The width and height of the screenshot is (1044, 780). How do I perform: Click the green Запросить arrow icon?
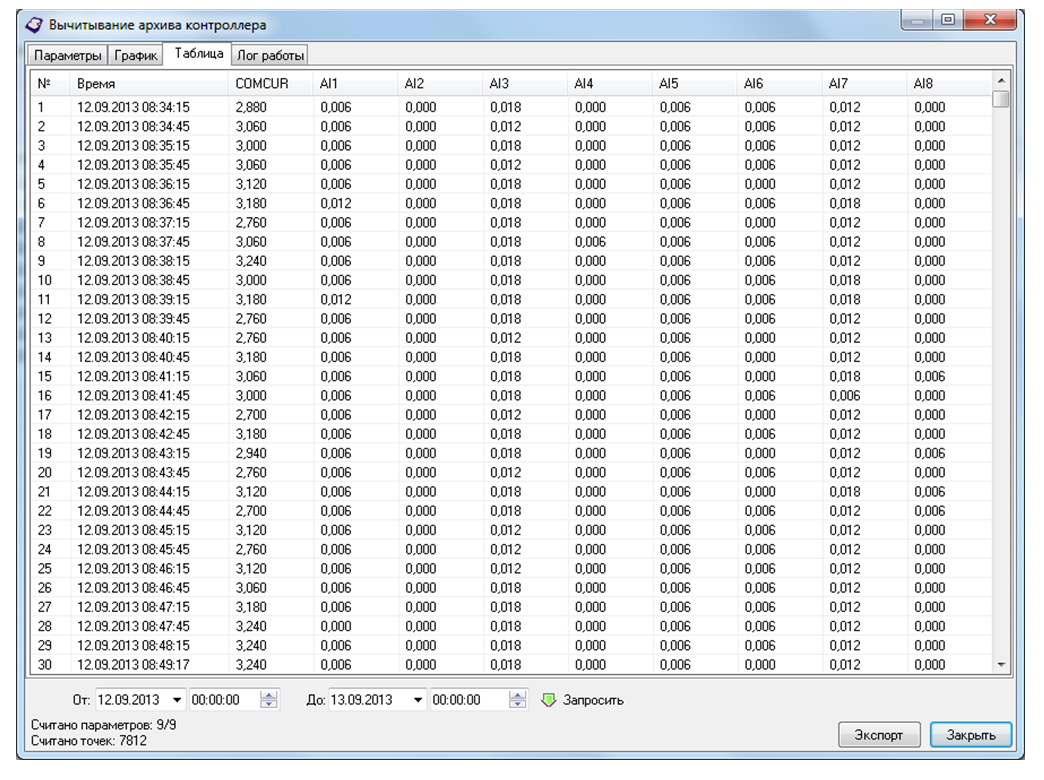pyautogui.click(x=547, y=700)
